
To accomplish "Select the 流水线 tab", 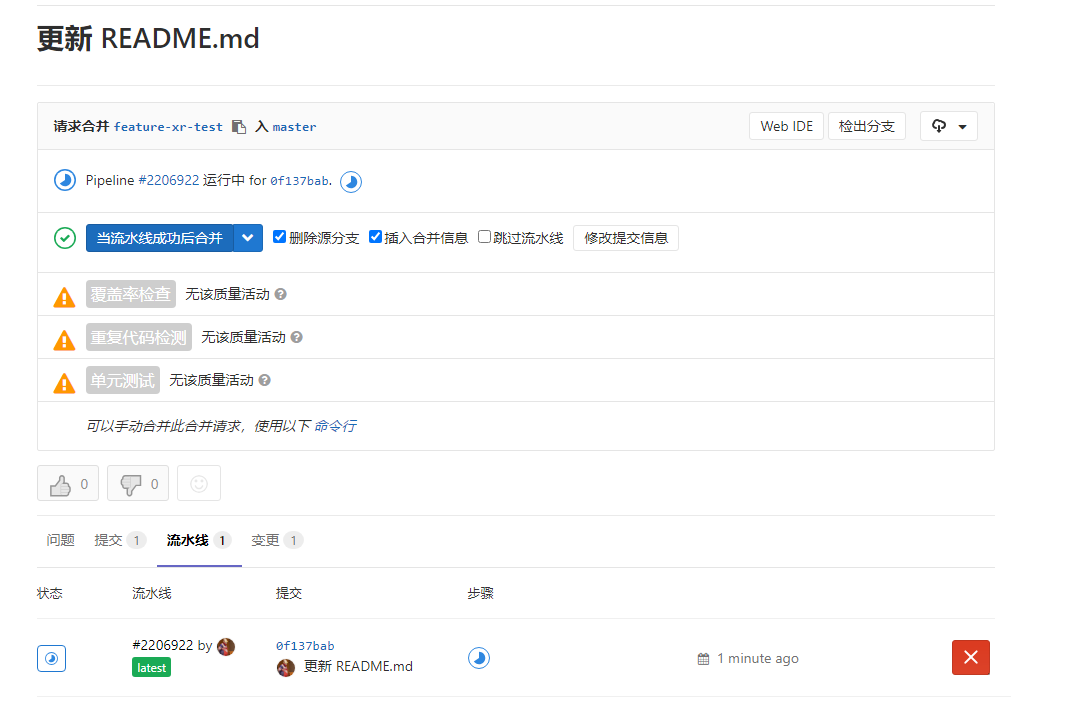I will tap(199, 540).
